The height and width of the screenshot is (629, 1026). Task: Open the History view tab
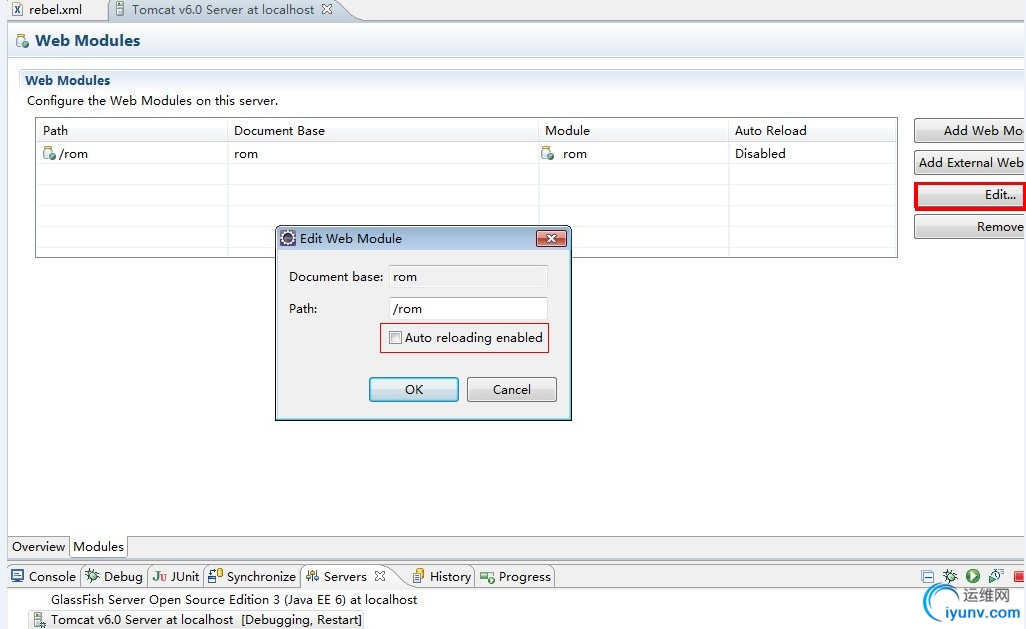442,576
